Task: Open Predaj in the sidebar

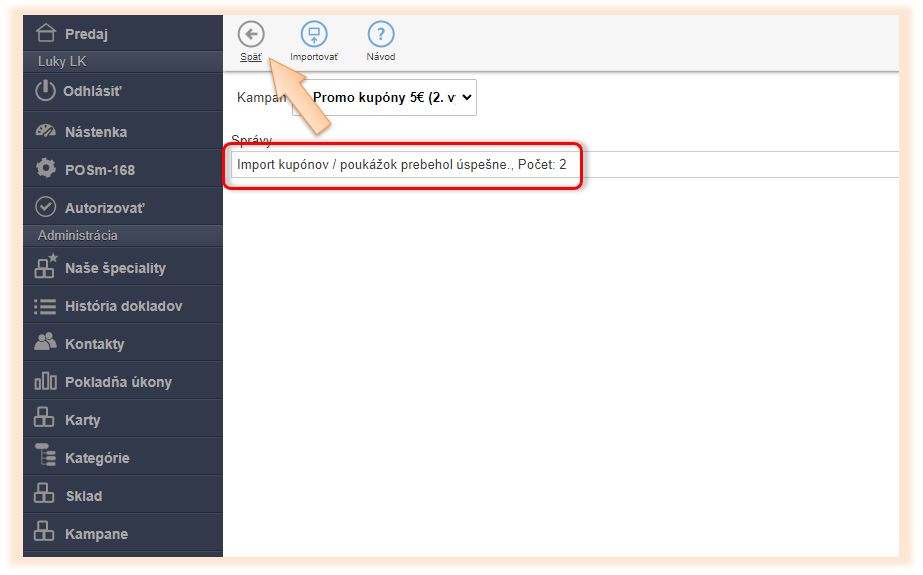Action: click(x=86, y=34)
